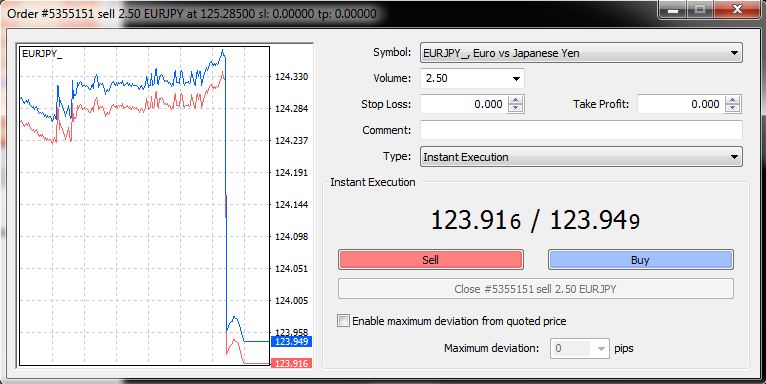Click the Stop Loss value field
Screen dimensions: 766x384
464,104
